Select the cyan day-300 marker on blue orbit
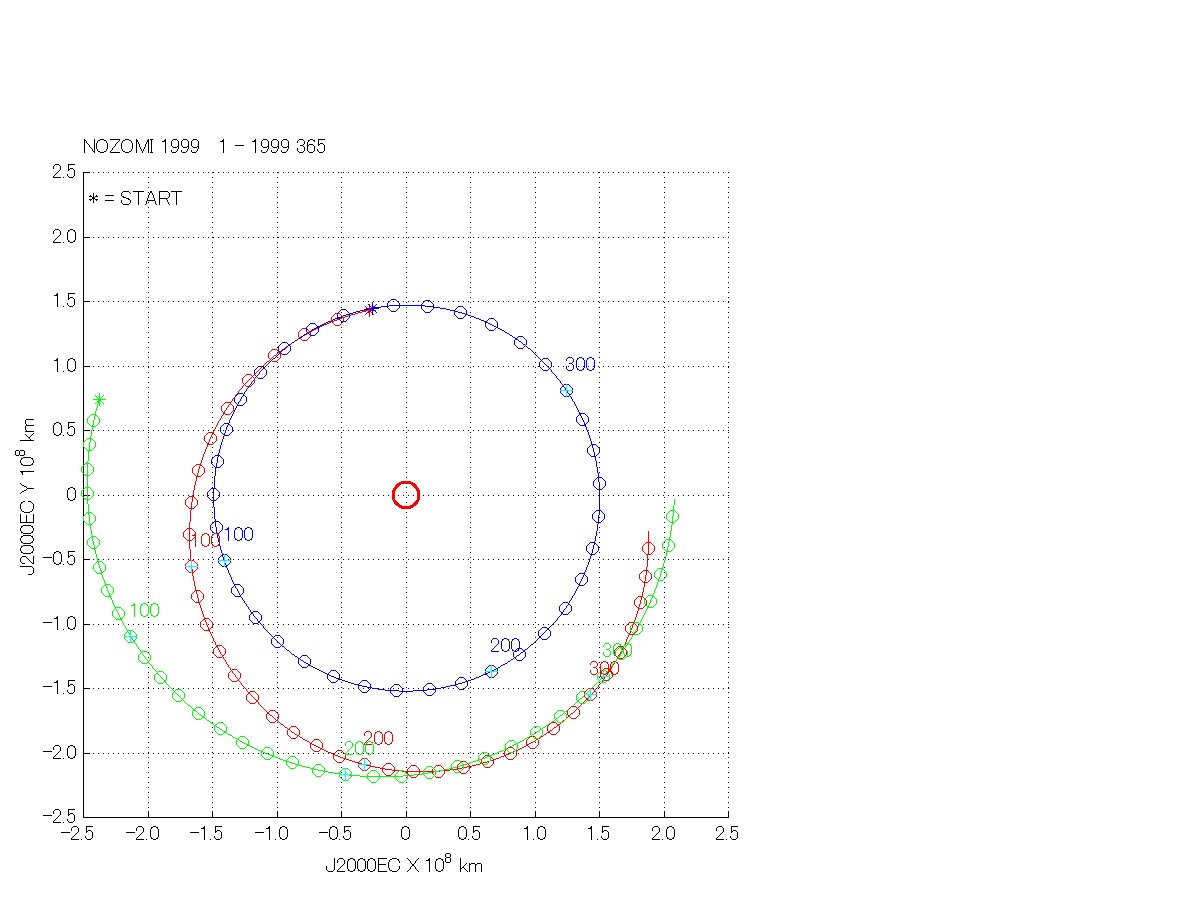This screenshot has width=1201, height=901. pos(566,391)
